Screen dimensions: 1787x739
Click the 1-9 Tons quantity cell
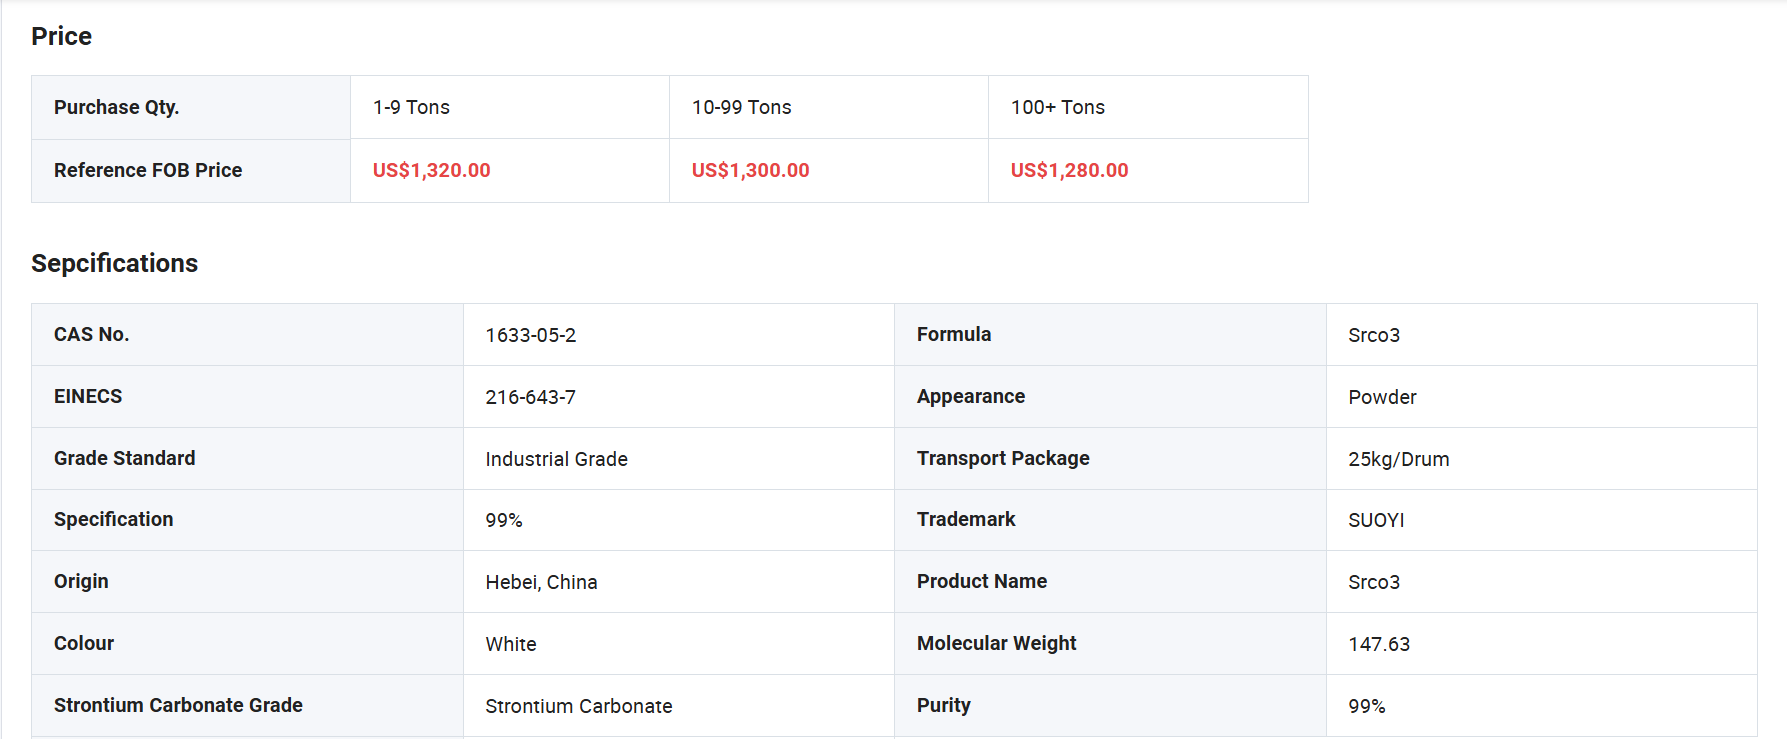[411, 108]
